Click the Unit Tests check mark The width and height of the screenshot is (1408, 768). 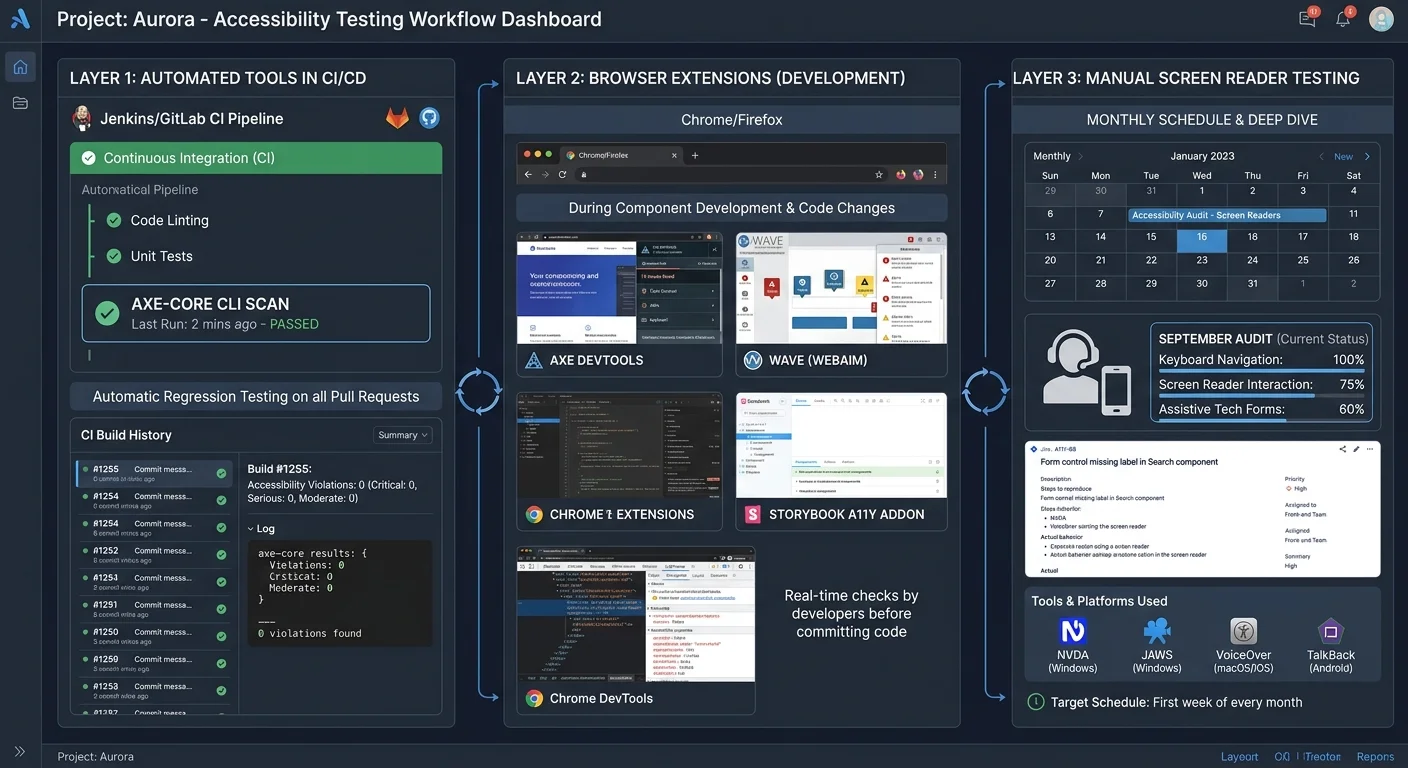point(113,256)
